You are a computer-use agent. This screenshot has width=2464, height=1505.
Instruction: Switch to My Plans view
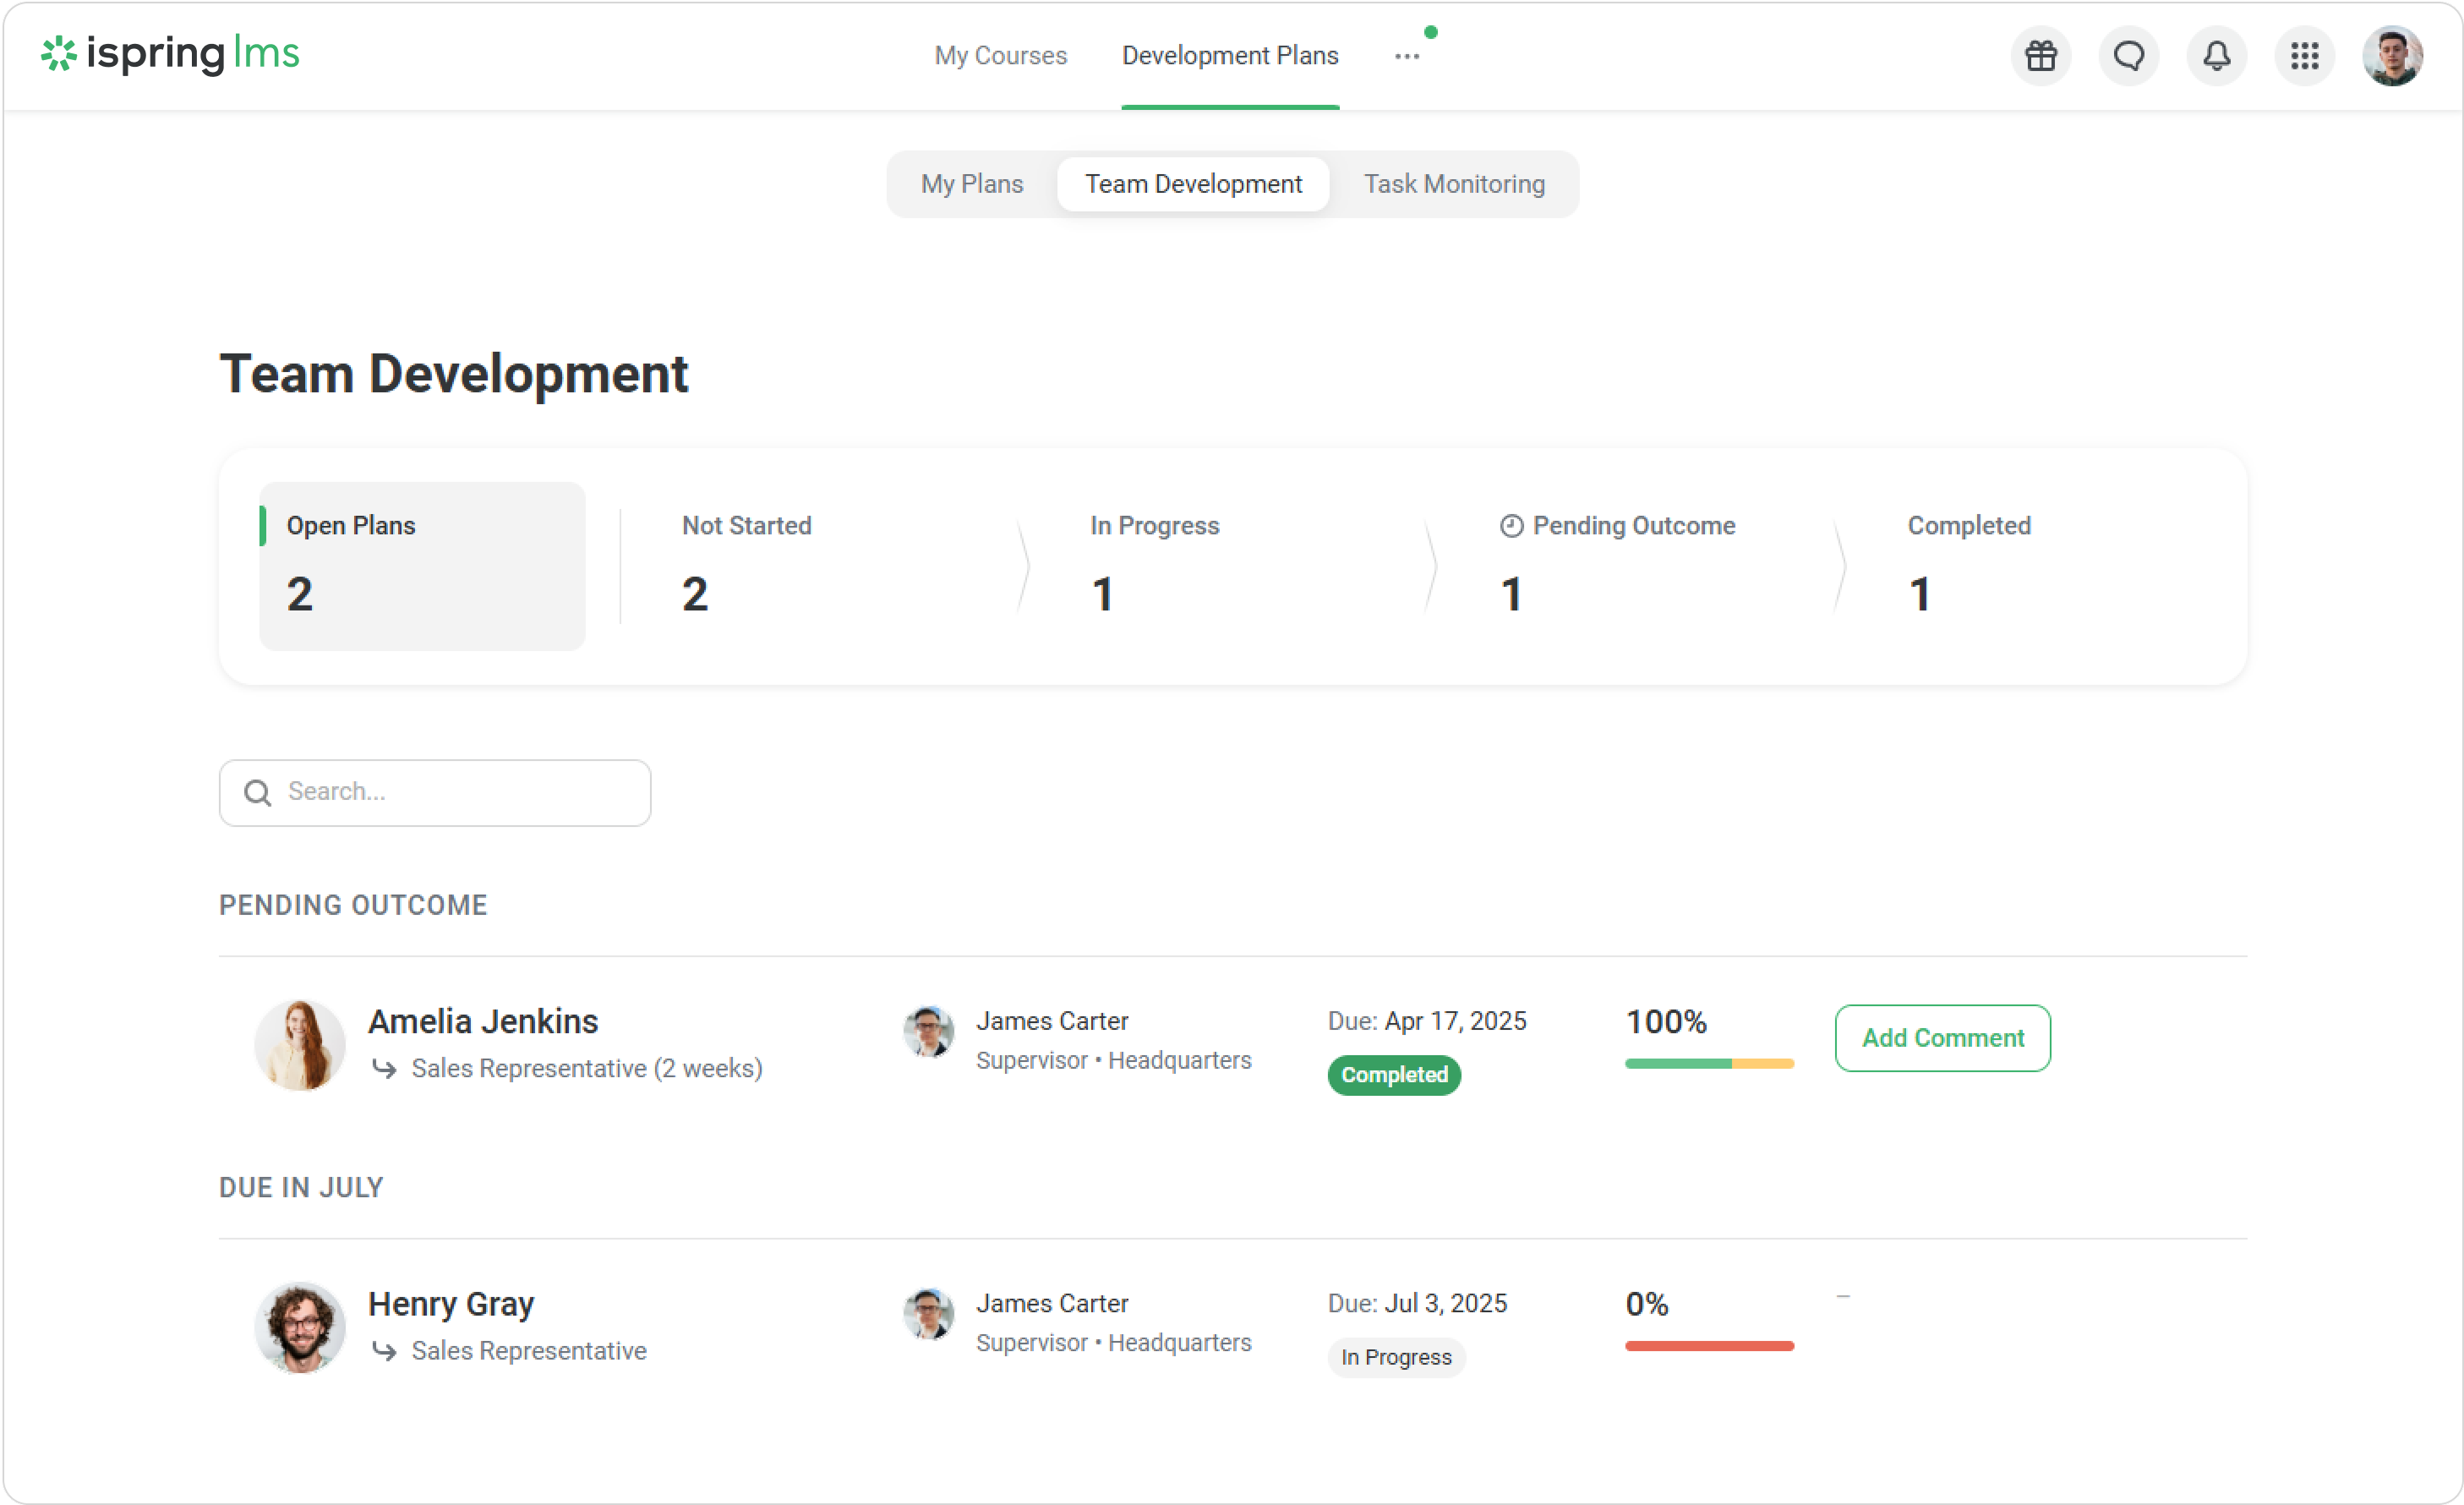tap(971, 184)
